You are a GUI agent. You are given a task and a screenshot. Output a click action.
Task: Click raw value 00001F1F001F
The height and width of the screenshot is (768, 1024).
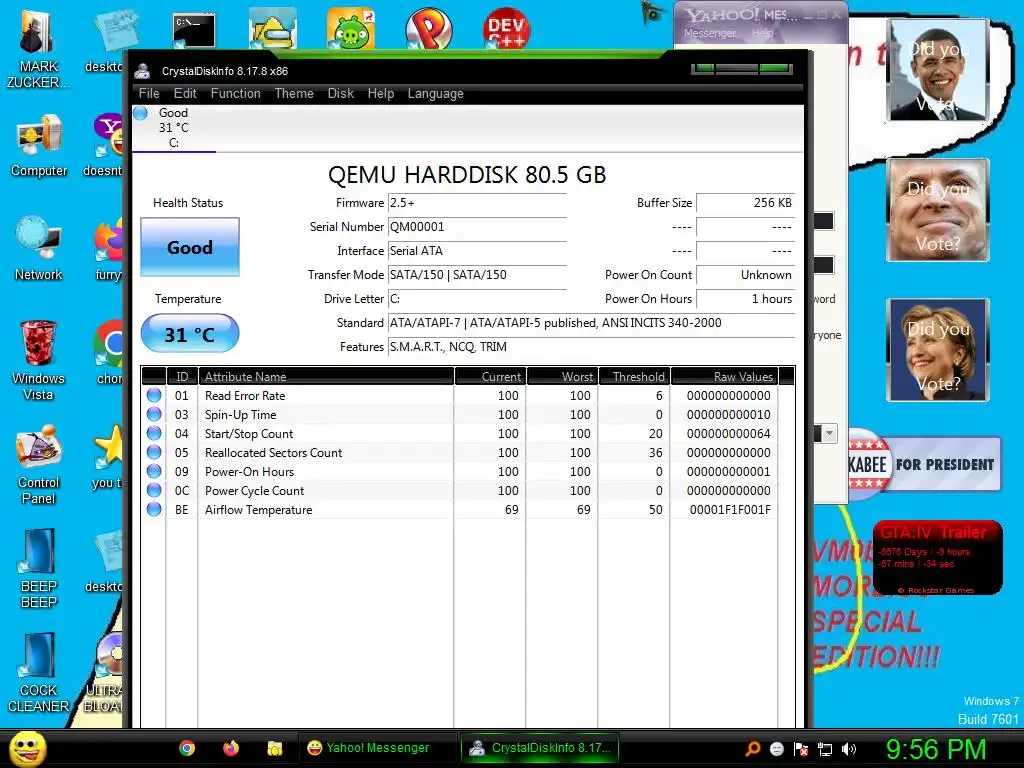point(729,509)
